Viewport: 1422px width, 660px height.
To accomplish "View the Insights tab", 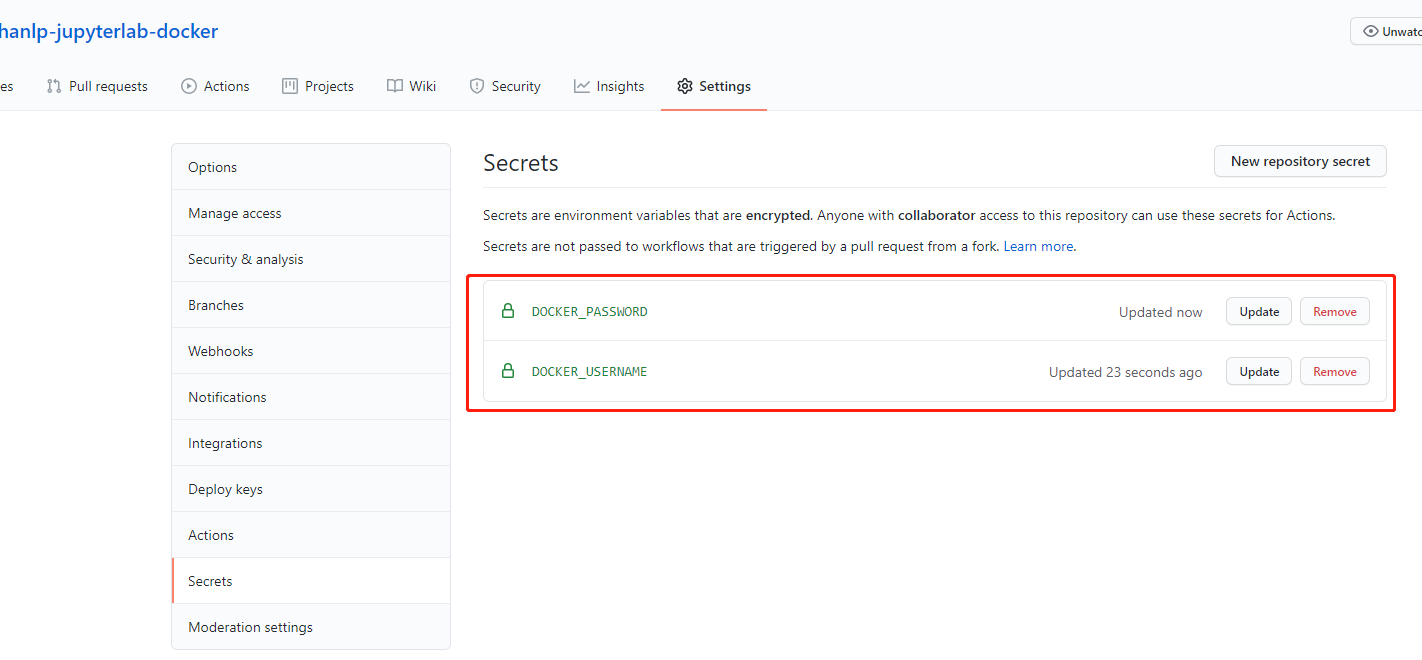I will coord(609,86).
